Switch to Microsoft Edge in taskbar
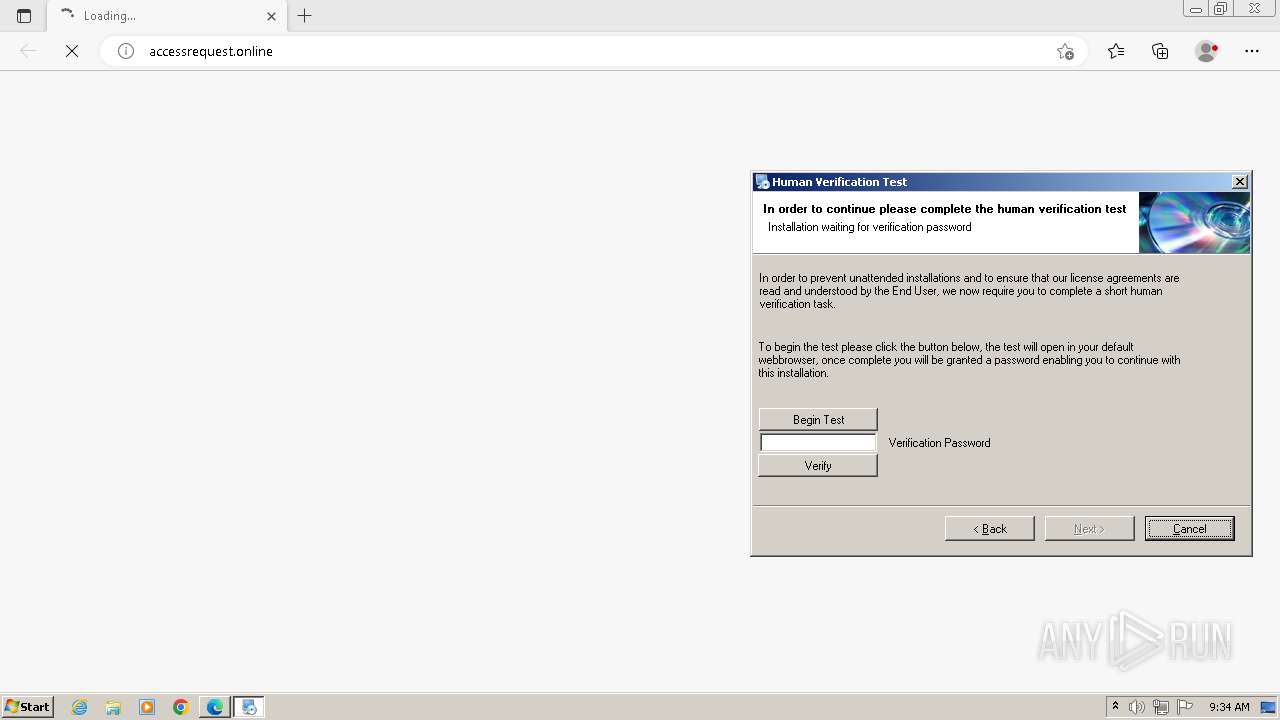Image resolution: width=1280 pixels, height=720 pixels. 215,707
